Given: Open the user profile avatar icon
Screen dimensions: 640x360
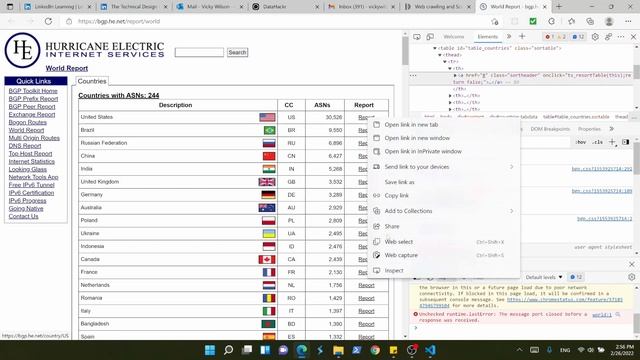Looking at the screenshot, I should pos(609,21).
